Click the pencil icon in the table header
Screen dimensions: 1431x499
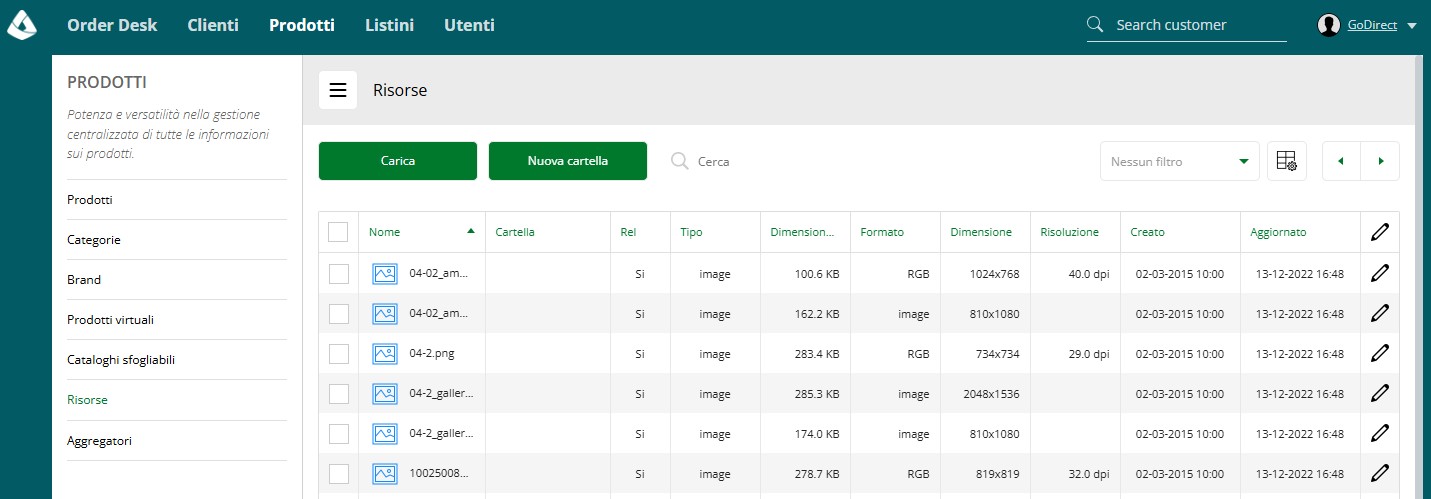tap(1380, 232)
